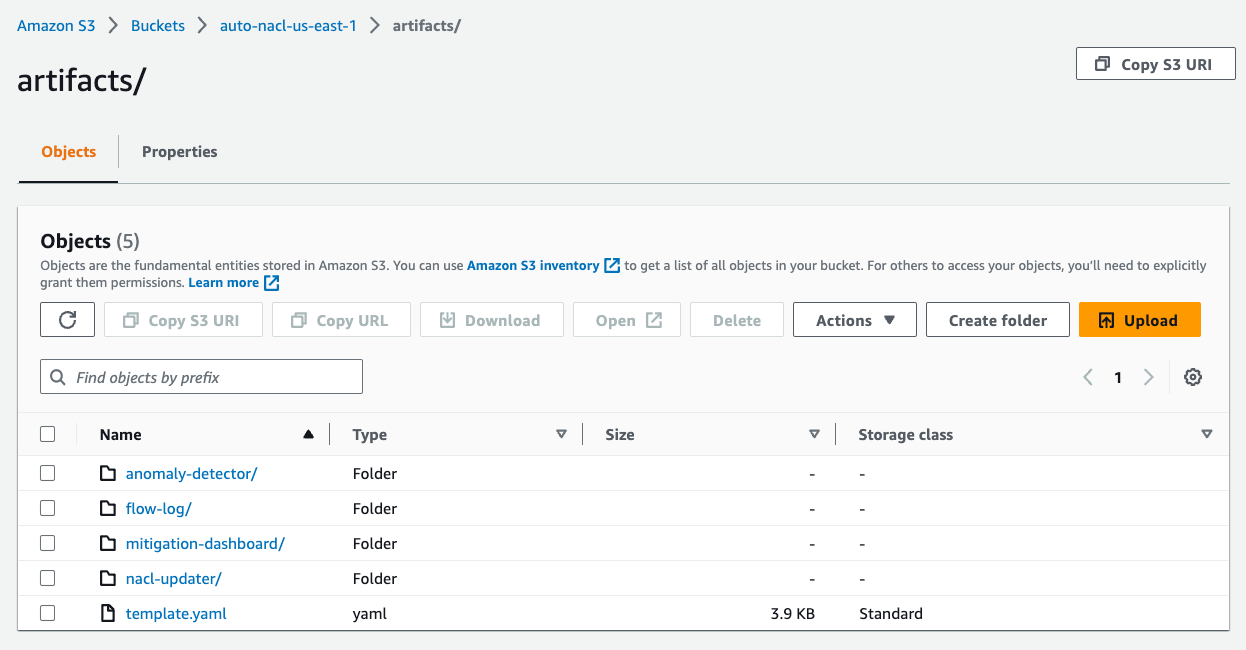Click the Copy URL icon button
Viewport: 1246px width, 650px height.
[298, 319]
